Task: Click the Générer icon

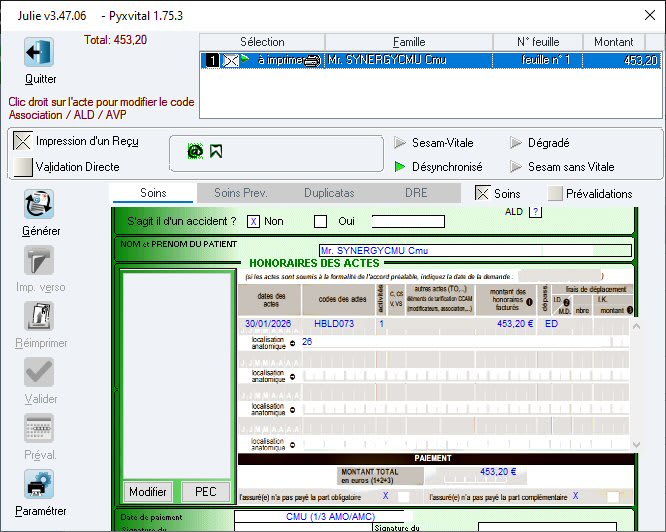Action: (x=39, y=205)
